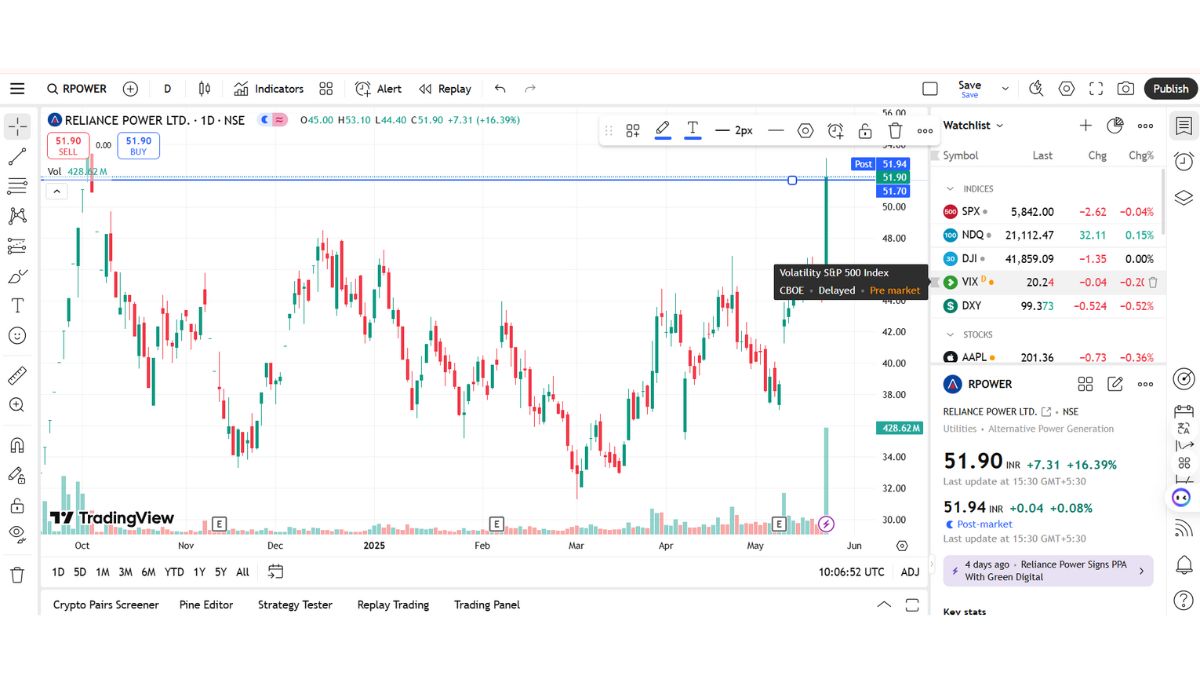
Task: Change the D chart interval
Action: (x=167, y=89)
